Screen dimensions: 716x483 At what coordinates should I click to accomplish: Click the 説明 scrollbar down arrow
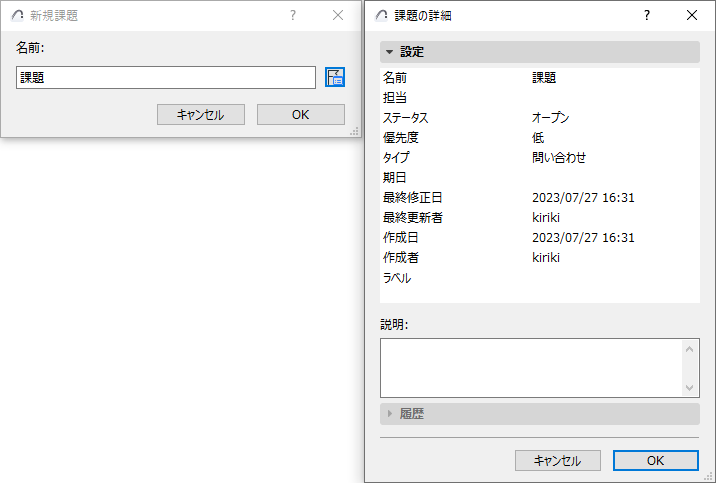(690, 388)
